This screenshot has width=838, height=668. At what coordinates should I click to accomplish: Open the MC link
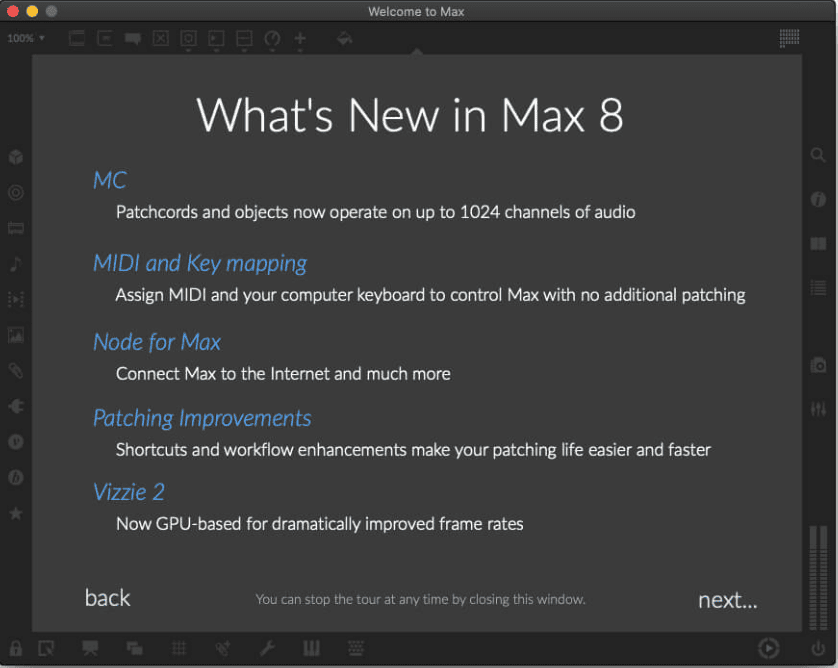(110, 180)
